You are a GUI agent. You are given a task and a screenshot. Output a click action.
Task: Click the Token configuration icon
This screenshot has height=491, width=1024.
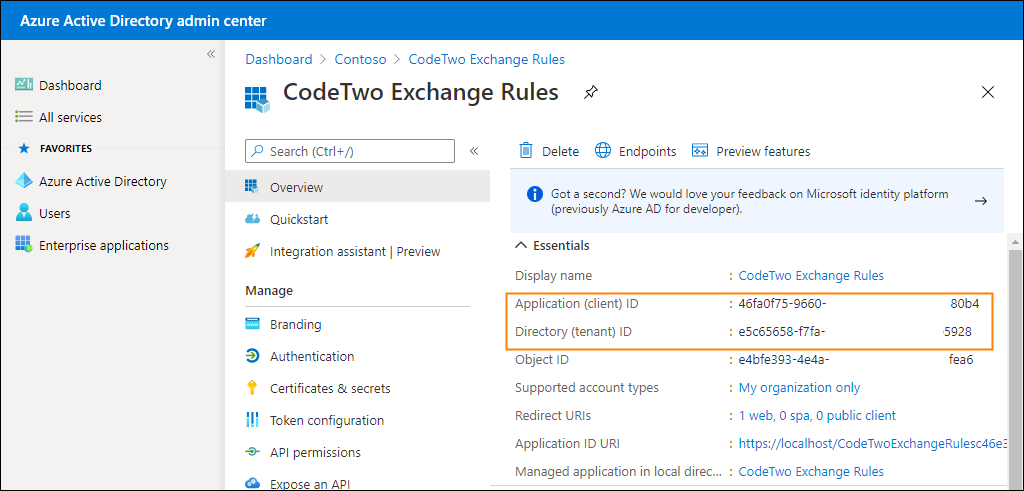tap(252, 420)
